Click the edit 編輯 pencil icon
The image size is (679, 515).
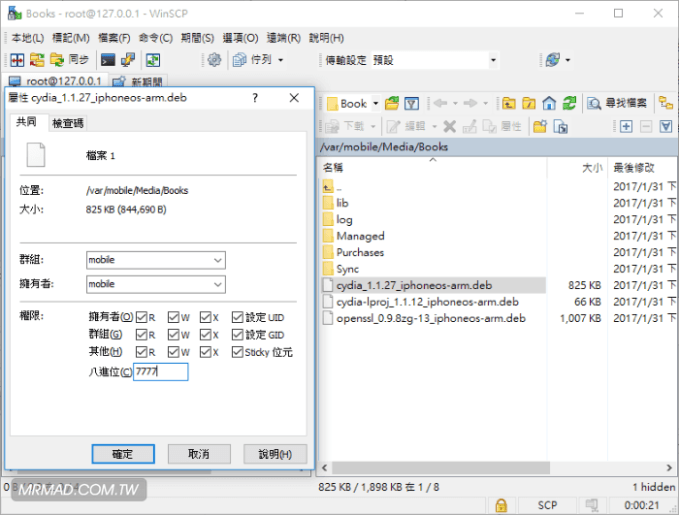(x=406, y=126)
